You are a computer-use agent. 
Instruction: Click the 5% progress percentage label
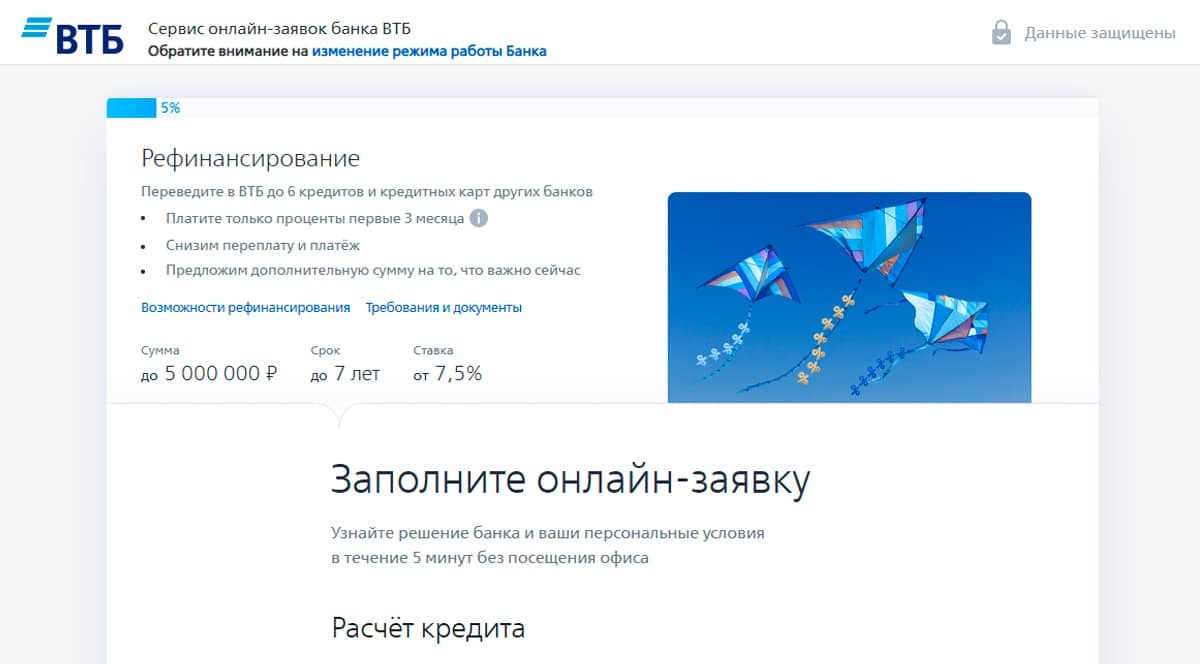pyautogui.click(x=170, y=108)
